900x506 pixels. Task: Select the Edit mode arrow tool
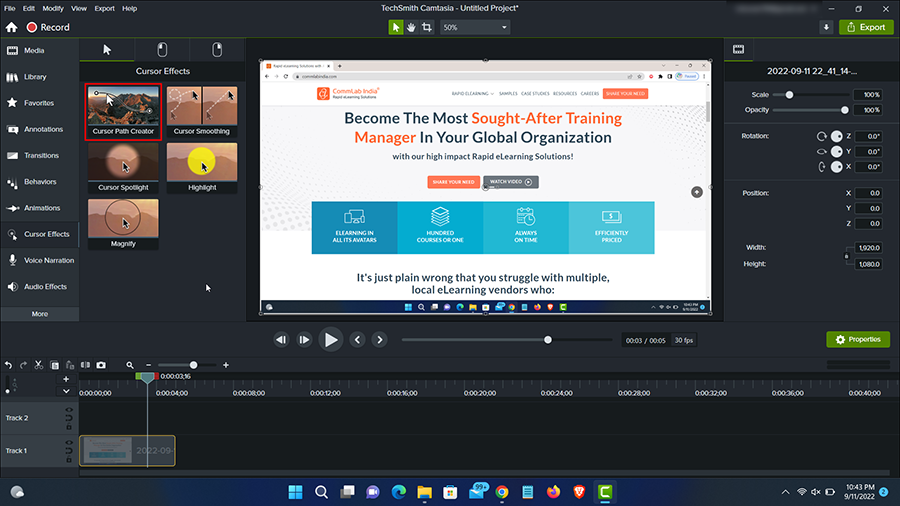point(395,27)
